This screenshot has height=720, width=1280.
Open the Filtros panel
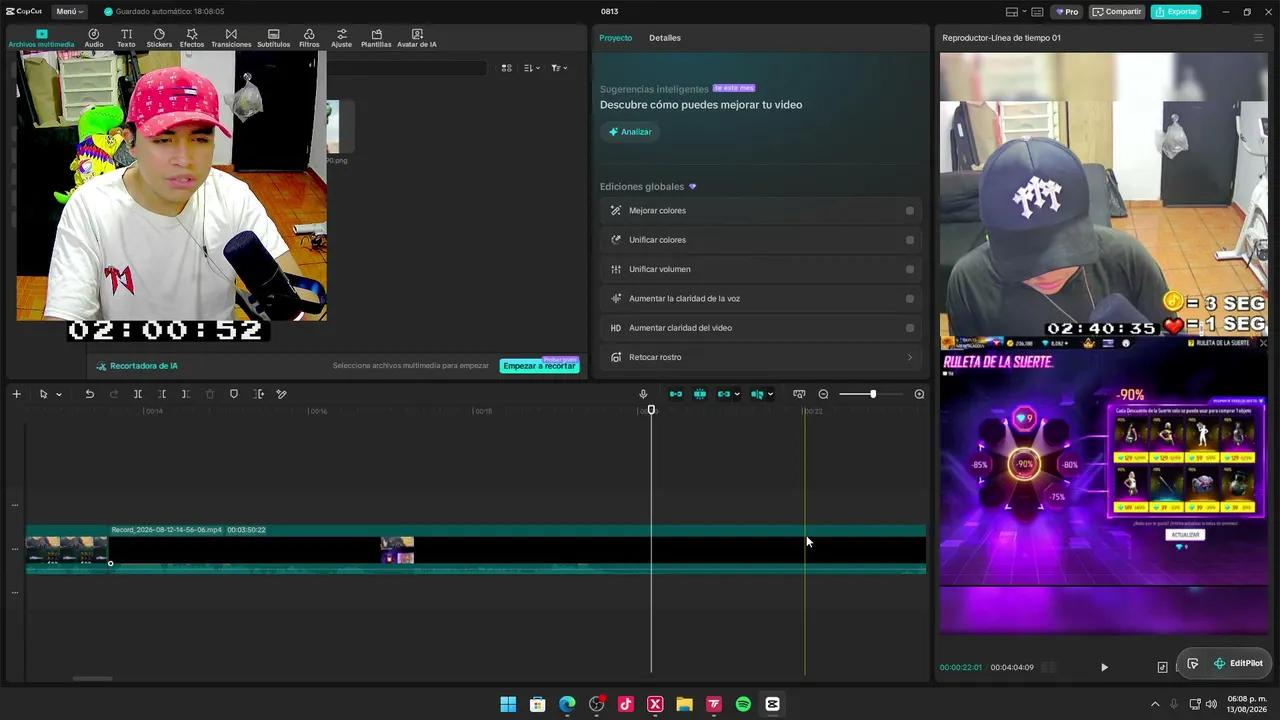click(x=309, y=38)
